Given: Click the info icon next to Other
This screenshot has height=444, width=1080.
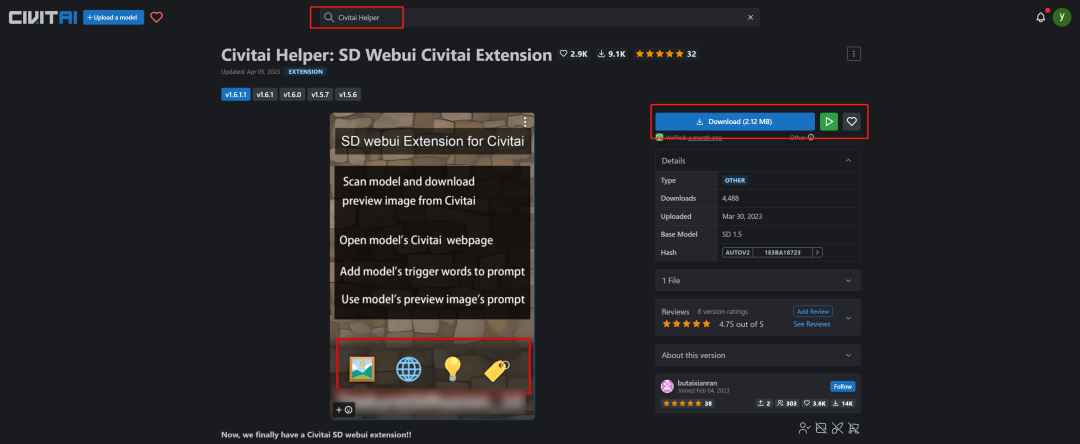Looking at the screenshot, I should coord(811,137).
